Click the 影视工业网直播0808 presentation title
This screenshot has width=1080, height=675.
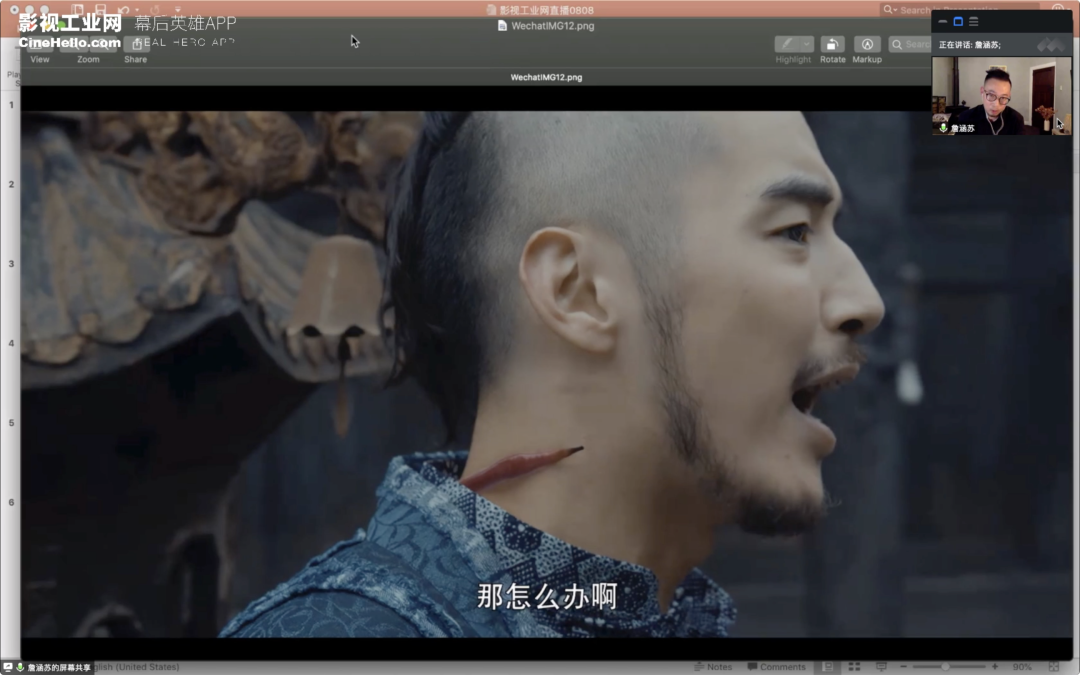546,10
